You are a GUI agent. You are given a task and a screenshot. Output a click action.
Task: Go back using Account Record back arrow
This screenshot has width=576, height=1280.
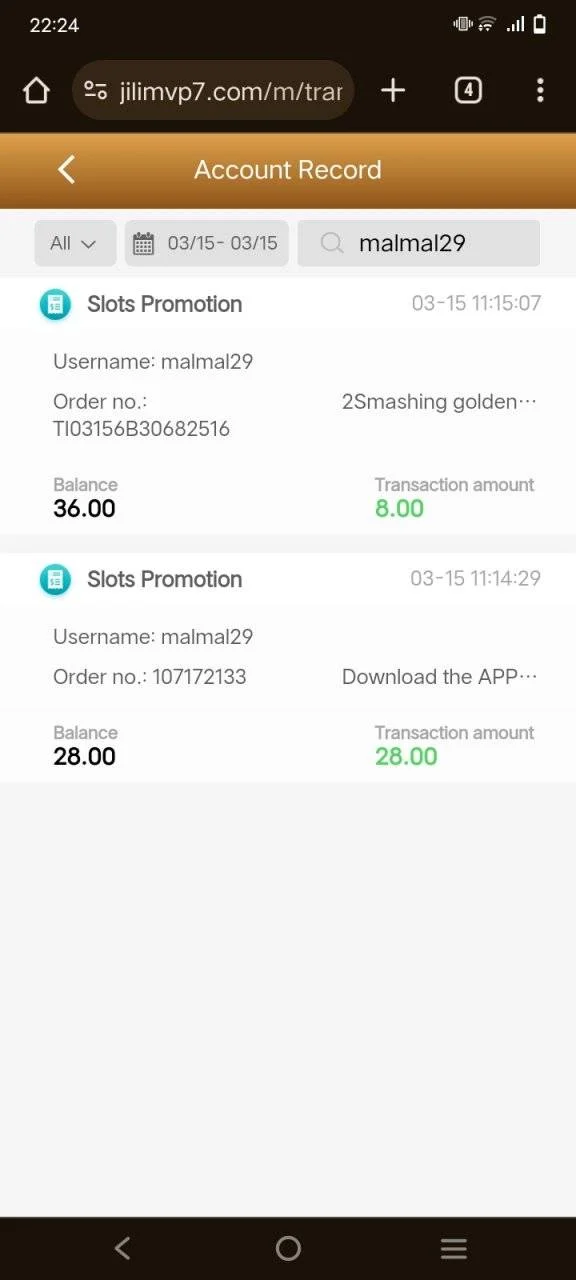point(67,169)
